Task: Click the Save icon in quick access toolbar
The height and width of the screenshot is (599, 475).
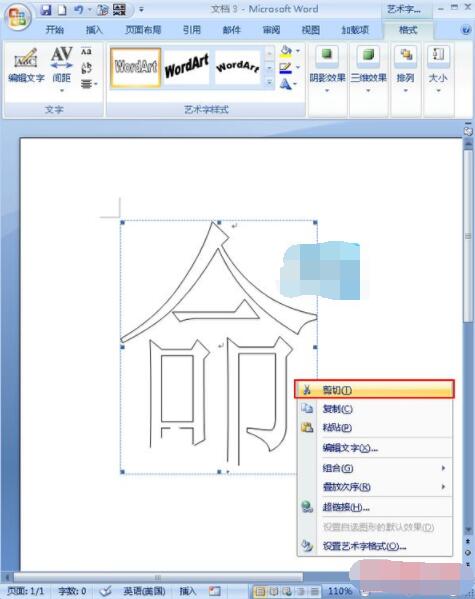Action: [46, 10]
